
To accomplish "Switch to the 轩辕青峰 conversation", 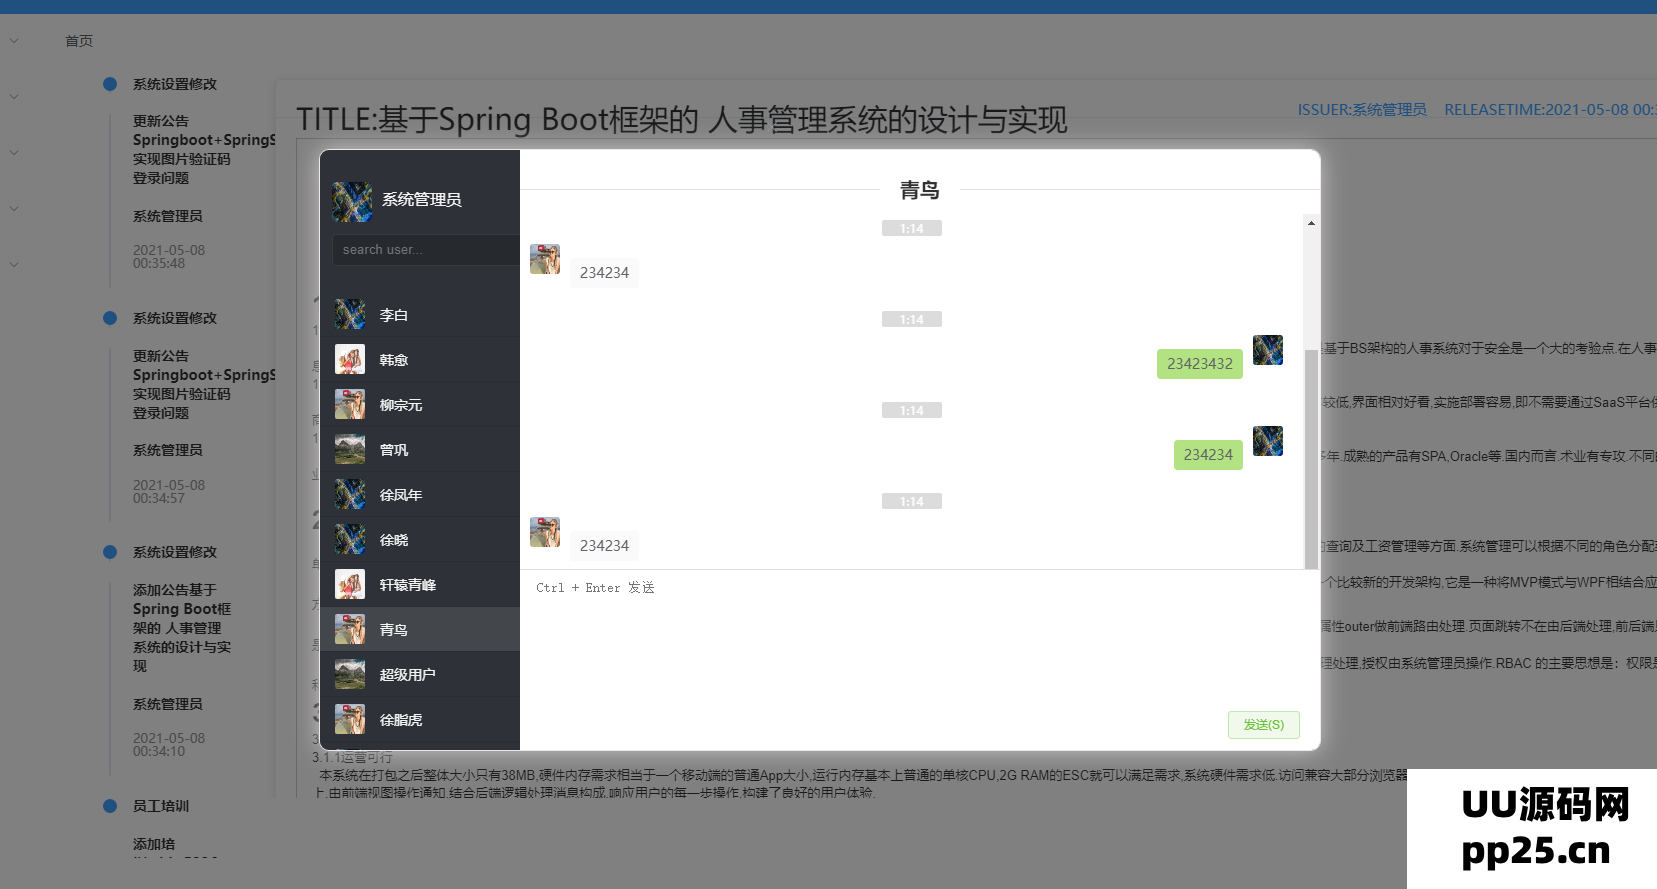I will [x=407, y=585].
